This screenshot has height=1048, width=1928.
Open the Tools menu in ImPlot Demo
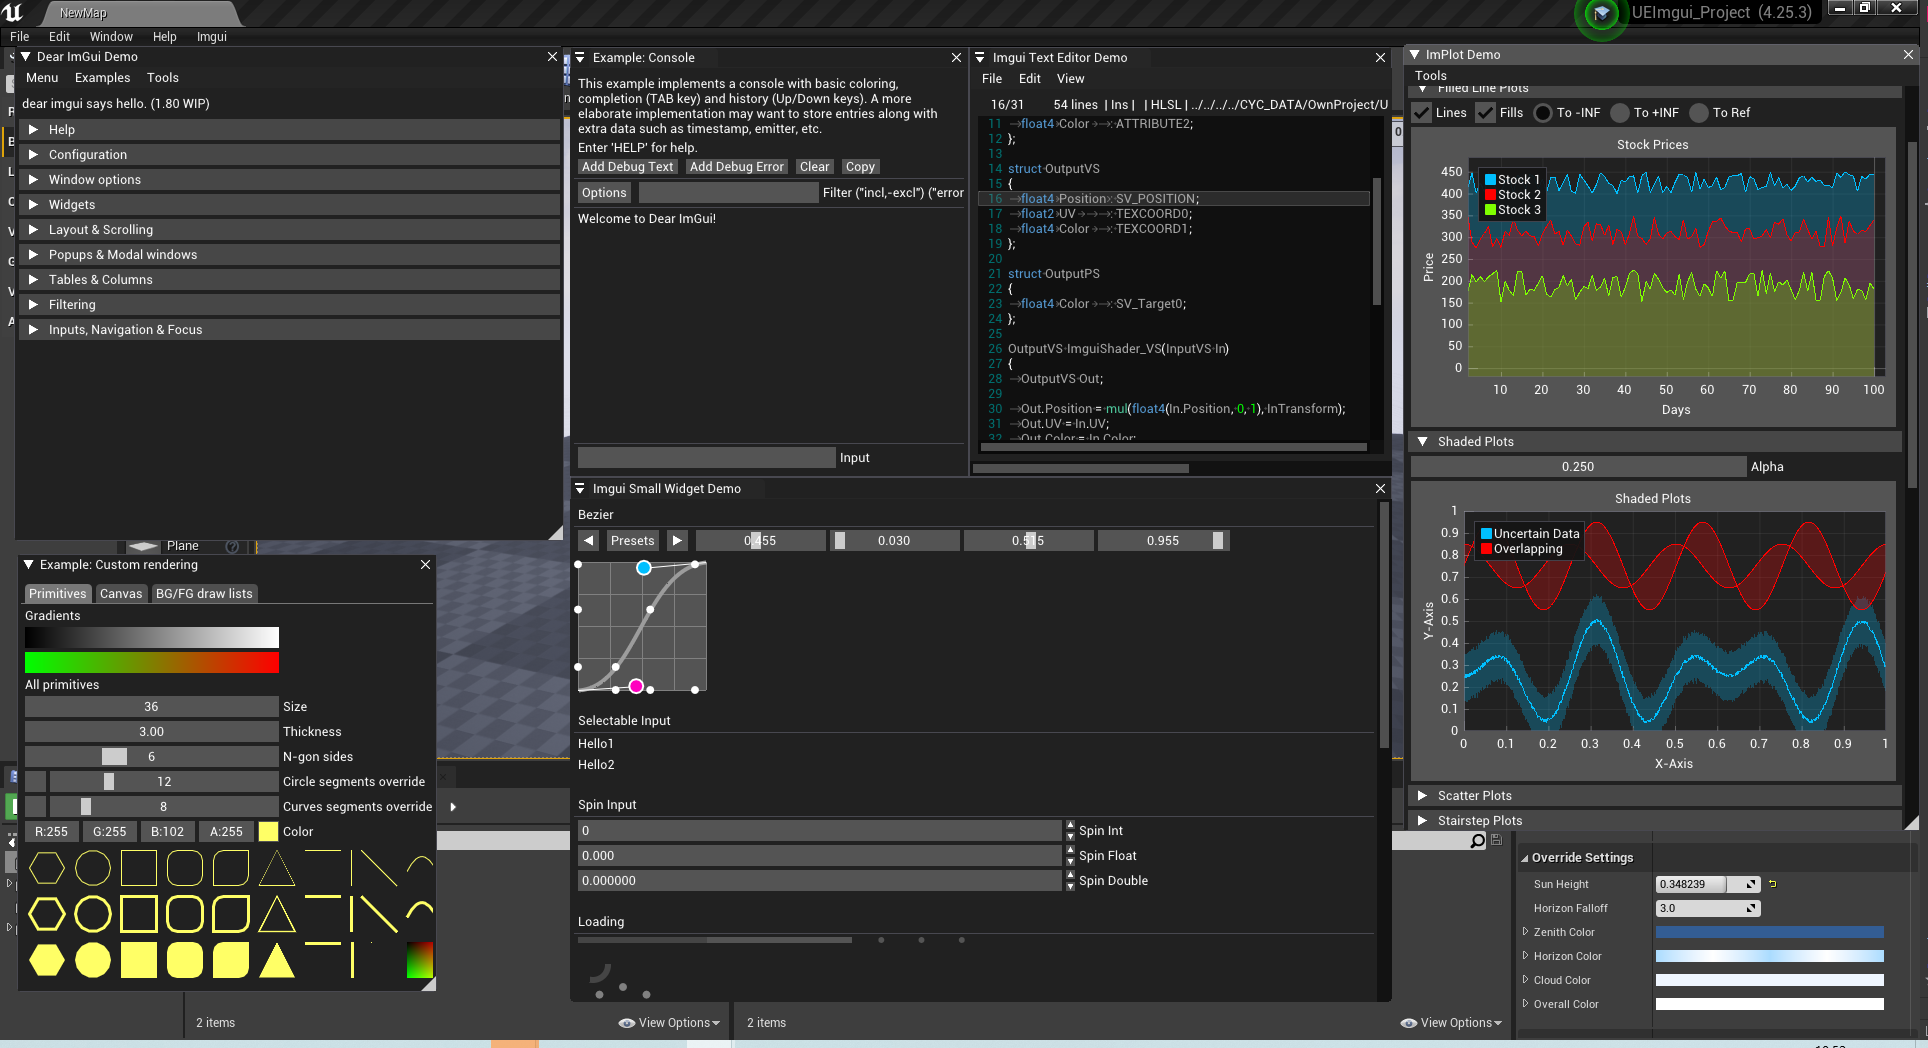coord(1430,76)
